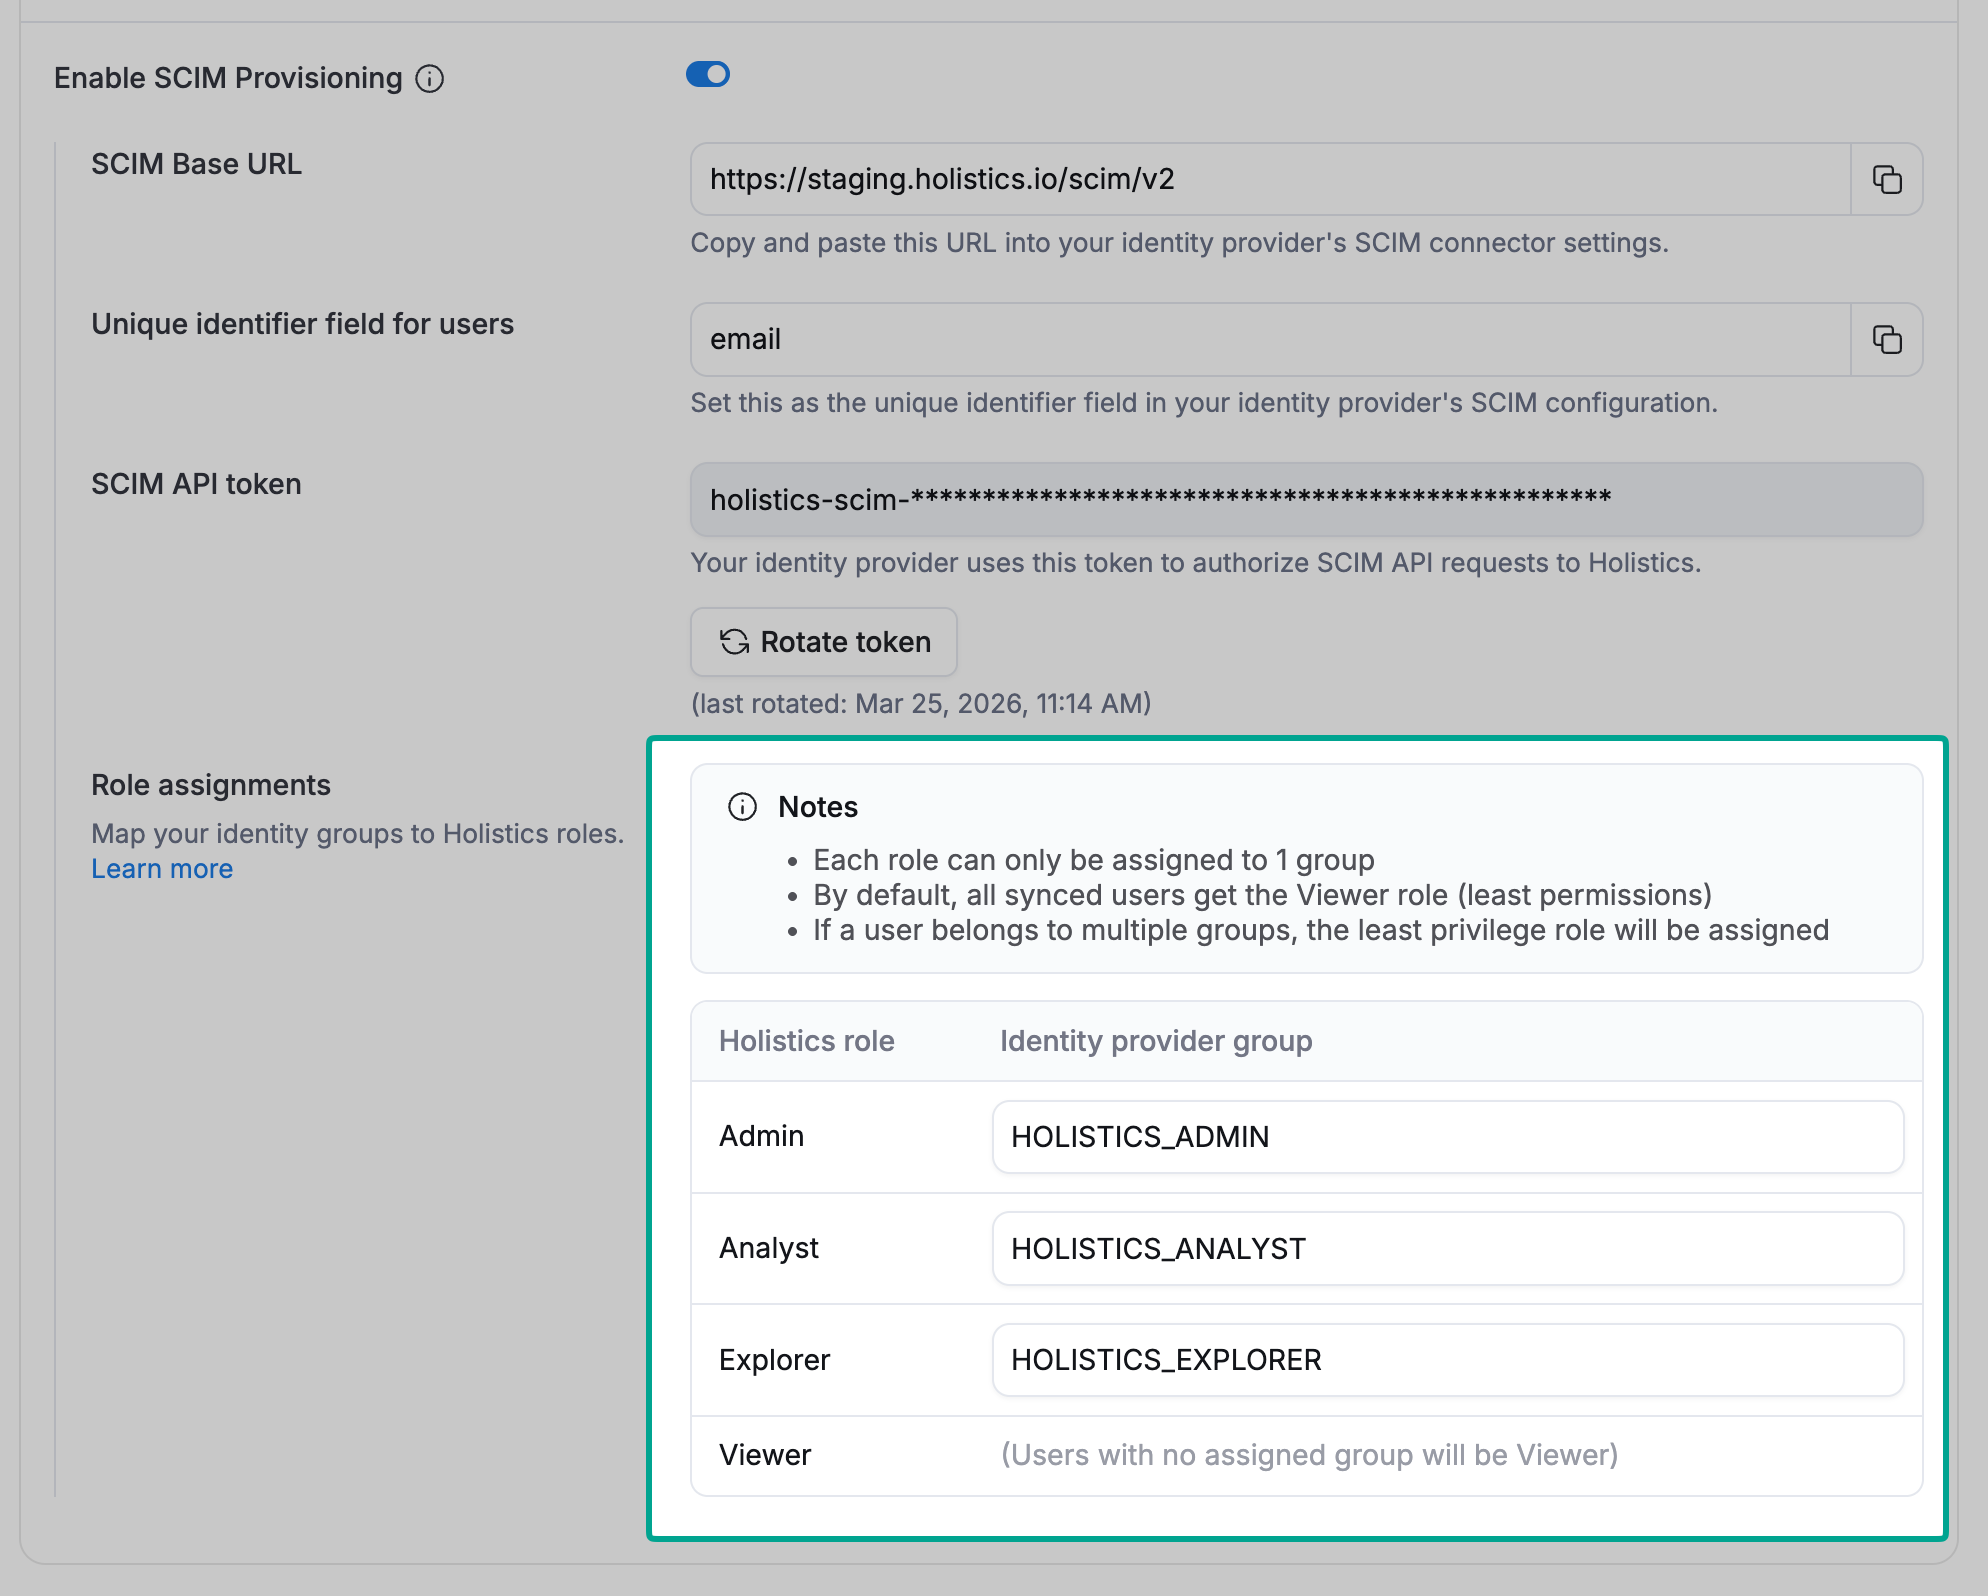The height and width of the screenshot is (1596, 1988).
Task: Edit the HOLISTICS_ANALYST group field
Action: (1447, 1248)
